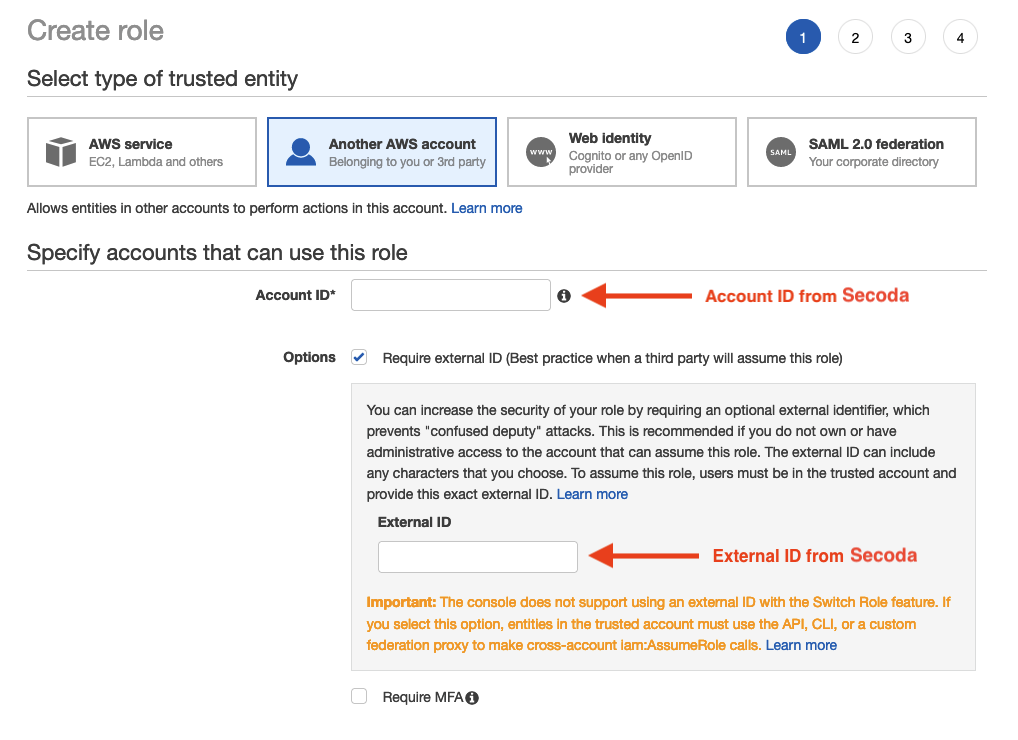
Task: Click into the External ID text box
Action: (477, 557)
